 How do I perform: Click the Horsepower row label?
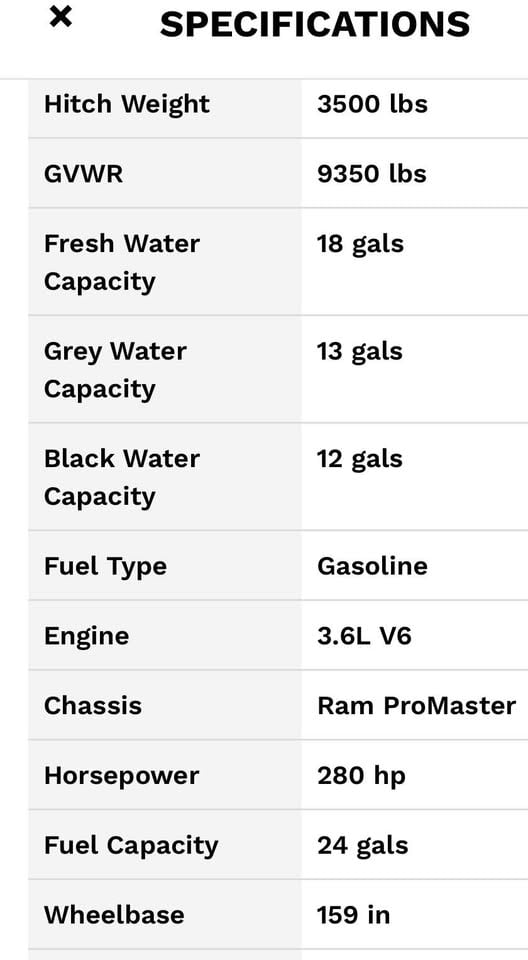(121, 776)
